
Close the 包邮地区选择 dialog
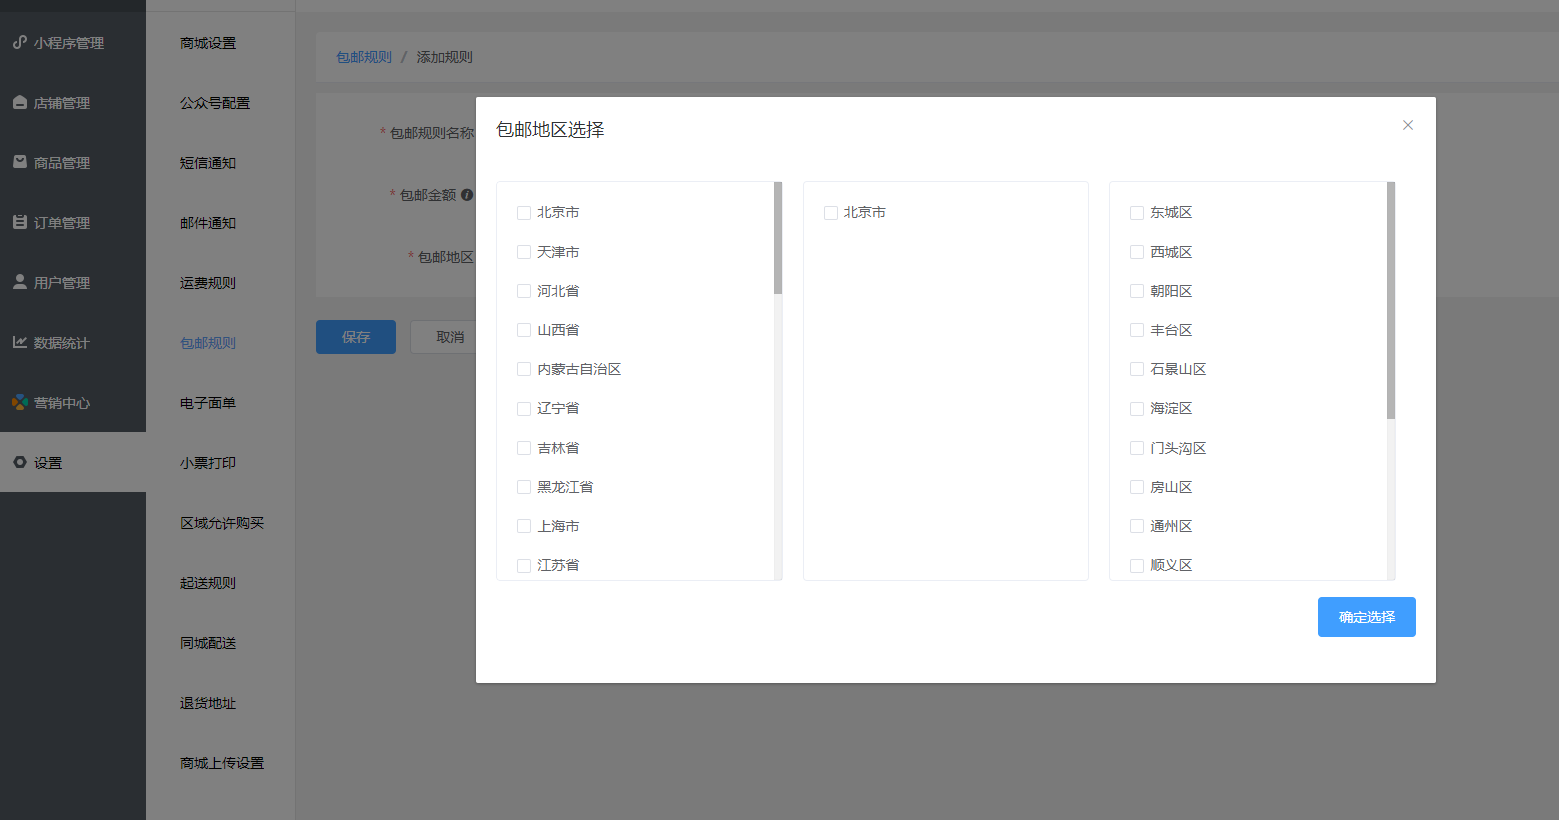[1407, 125]
